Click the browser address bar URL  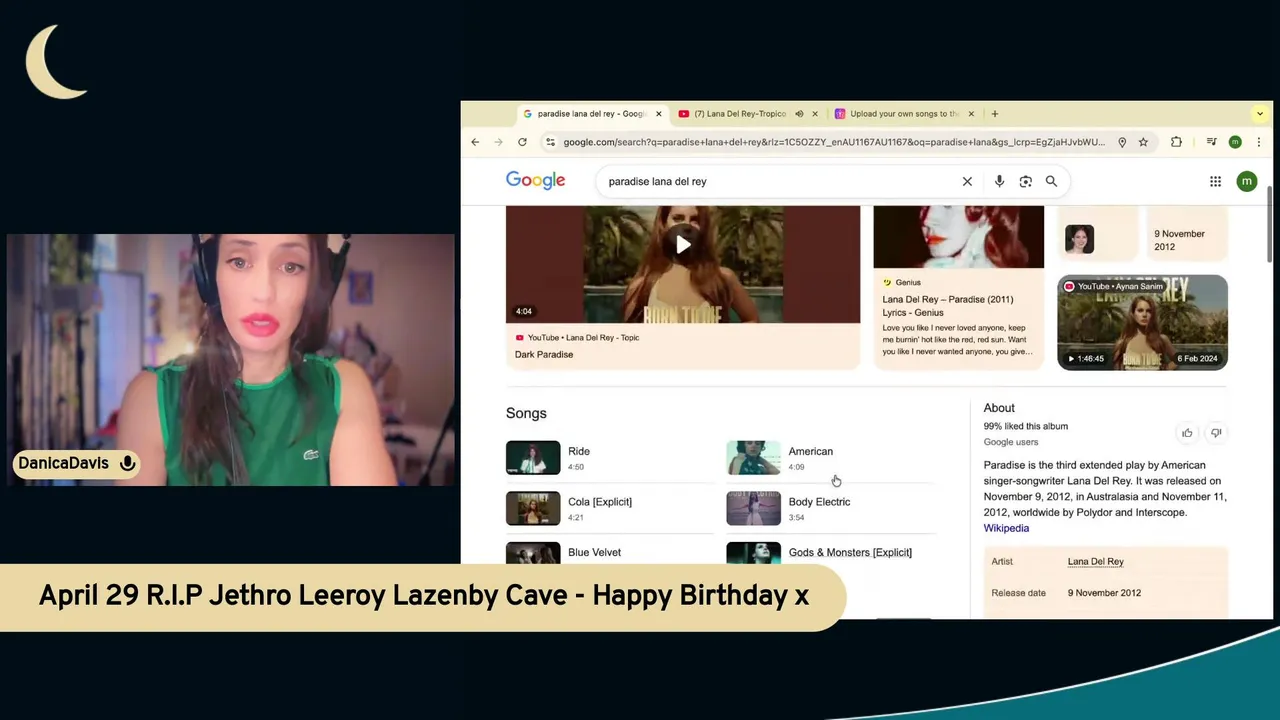(834, 142)
